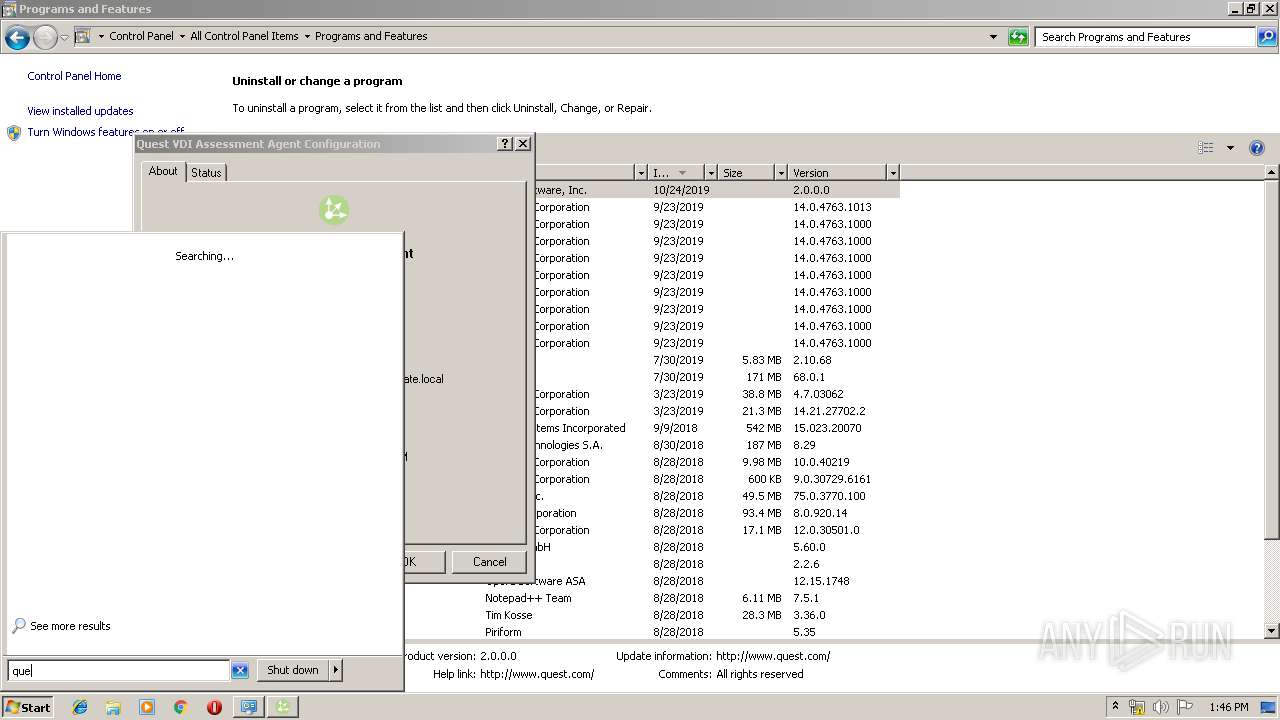1280x720 pixels.
Task: Click the Control Panel address bar icon
Action: tap(83, 36)
